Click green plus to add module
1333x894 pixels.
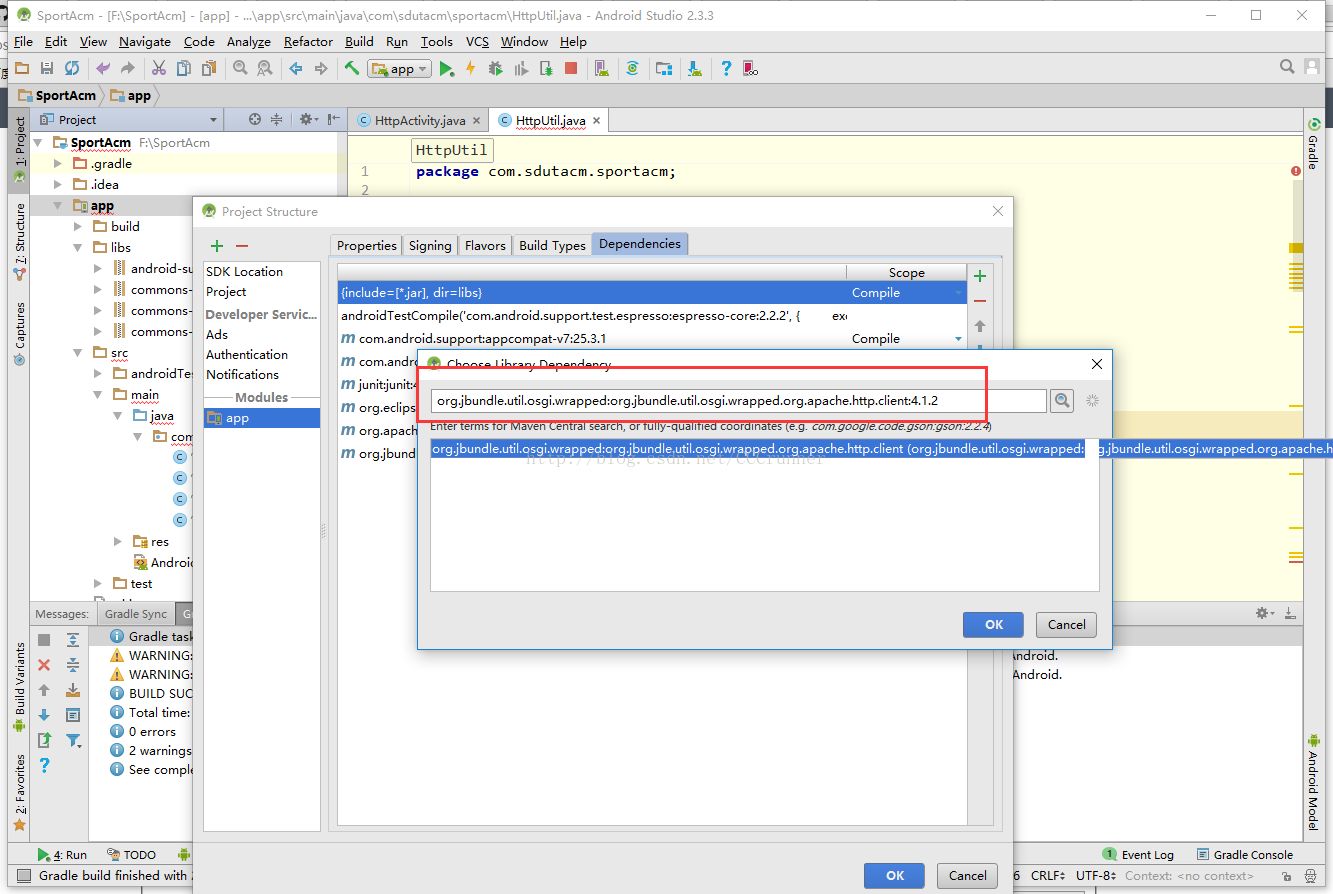pos(217,246)
